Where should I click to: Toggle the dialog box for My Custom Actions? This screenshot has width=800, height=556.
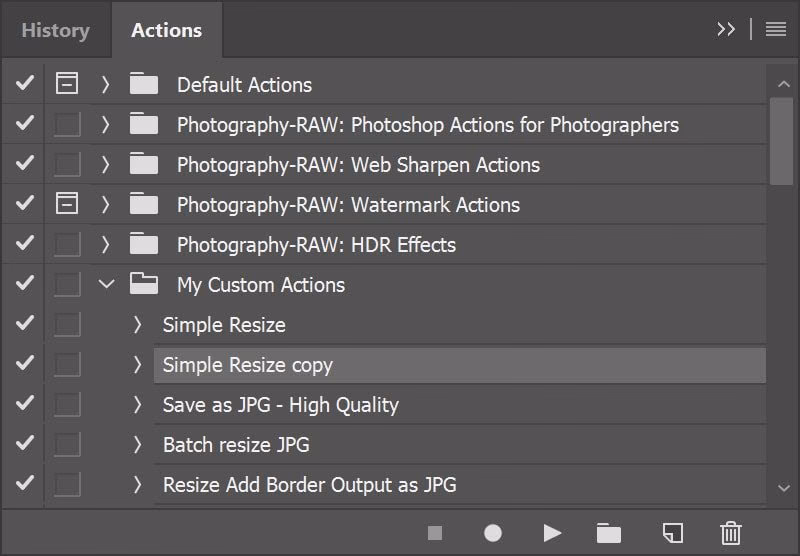[x=67, y=284]
